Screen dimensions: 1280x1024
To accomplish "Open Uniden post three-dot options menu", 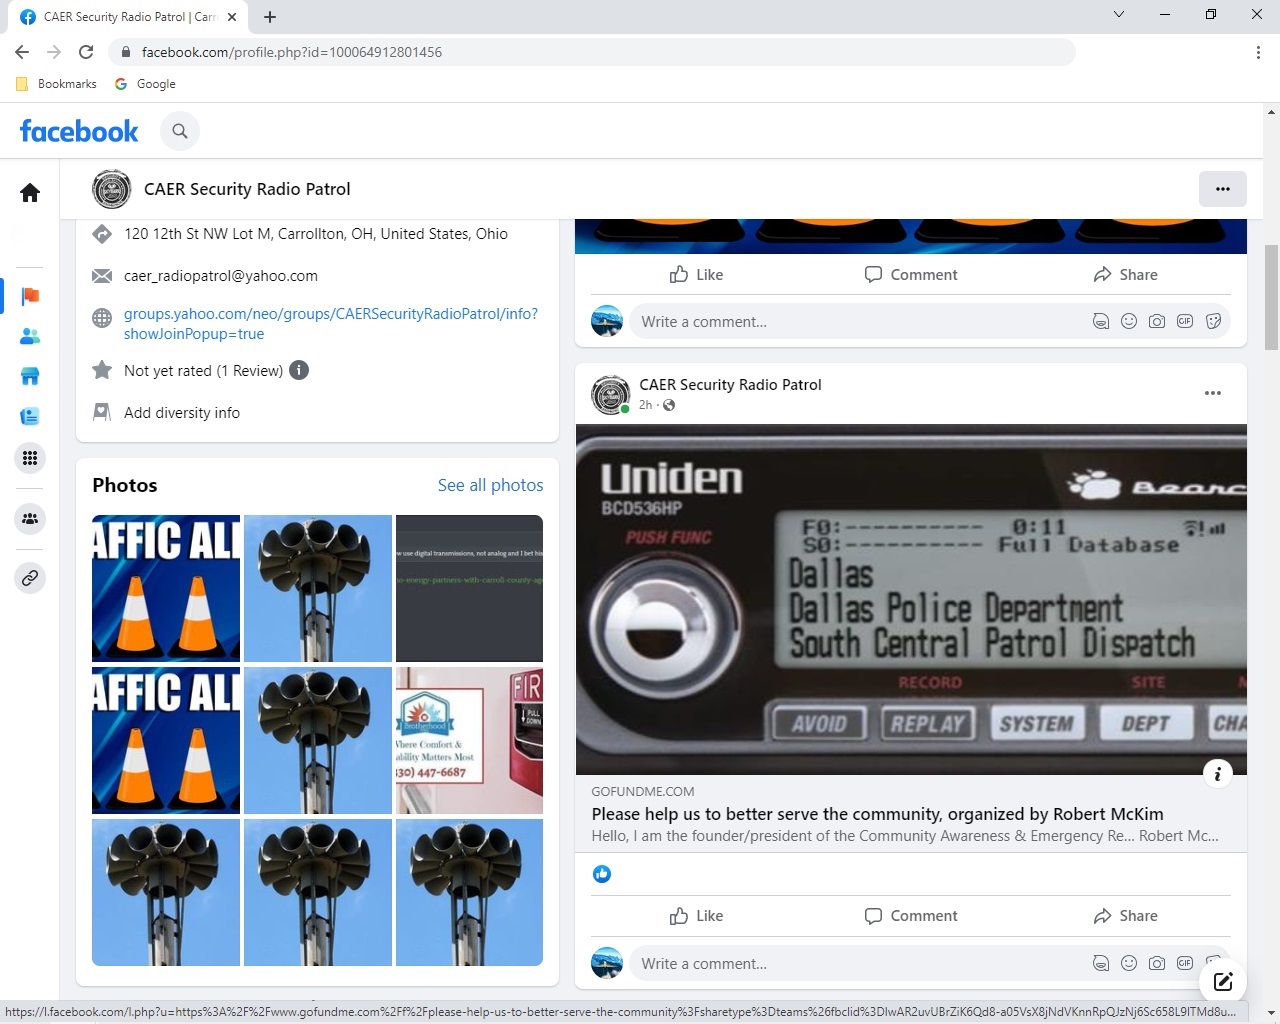I will [x=1213, y=393].
